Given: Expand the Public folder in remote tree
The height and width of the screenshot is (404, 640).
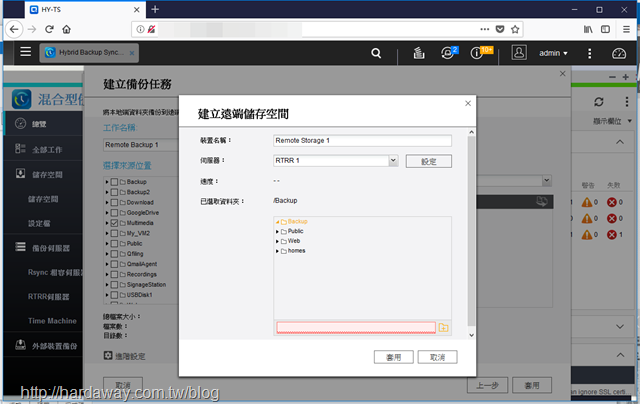Looking at the screenshot, I should (x=278, y=231).
